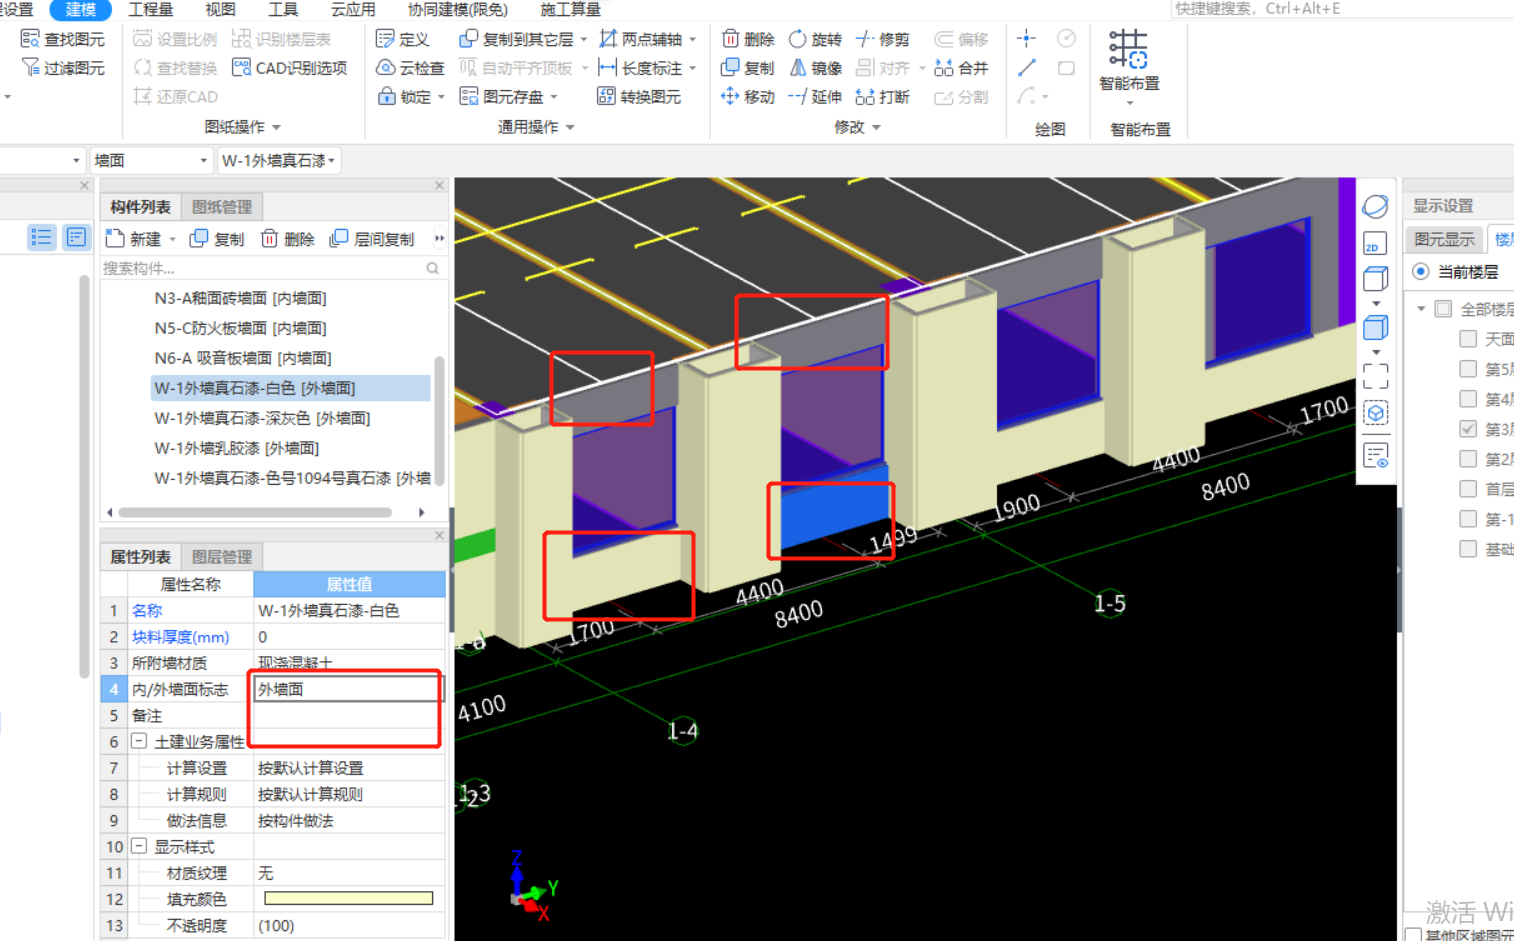
Task: Click the 内/外墙面标志 value field 外墙面
Action: 348,689
